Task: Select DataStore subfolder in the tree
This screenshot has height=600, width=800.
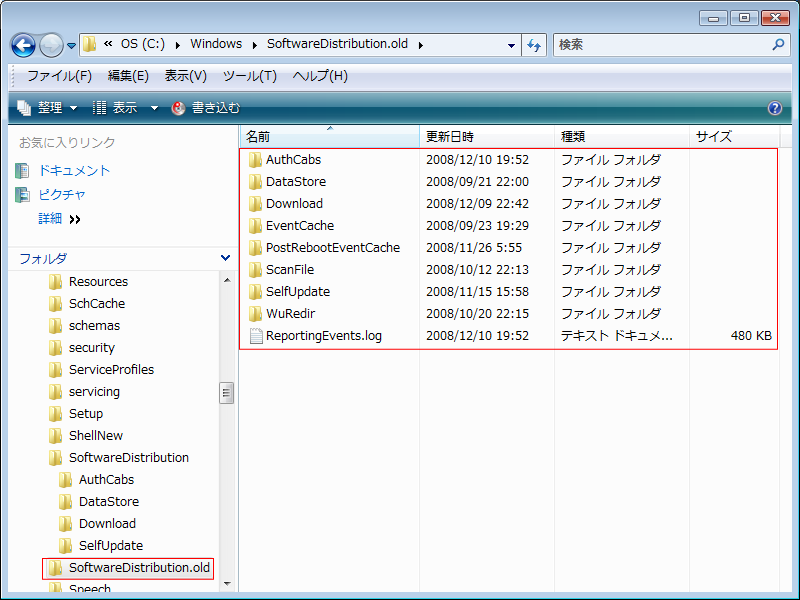Action: 109,501
